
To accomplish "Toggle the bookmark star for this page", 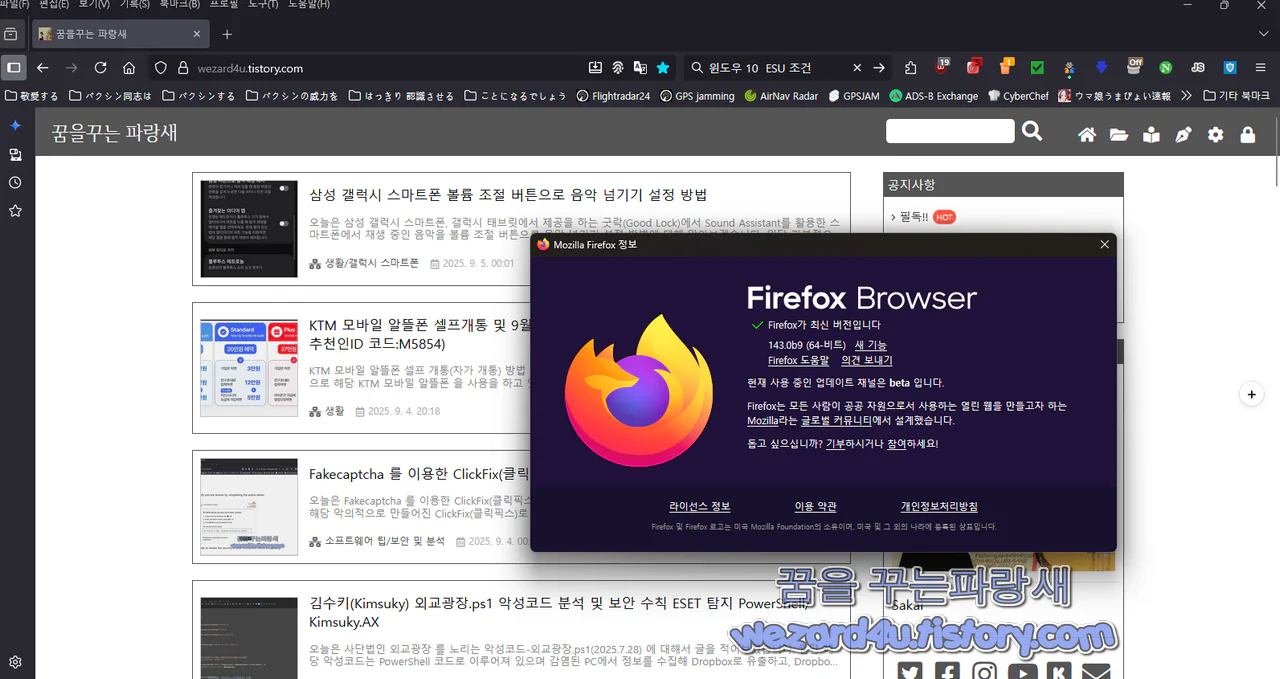I will pos(663,68).
